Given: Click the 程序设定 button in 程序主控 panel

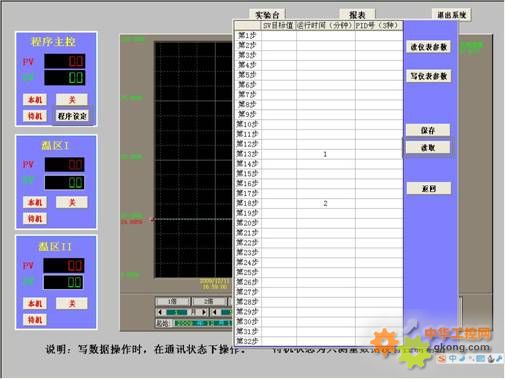Looking at the screenshot, I should [x=72, y=116].
